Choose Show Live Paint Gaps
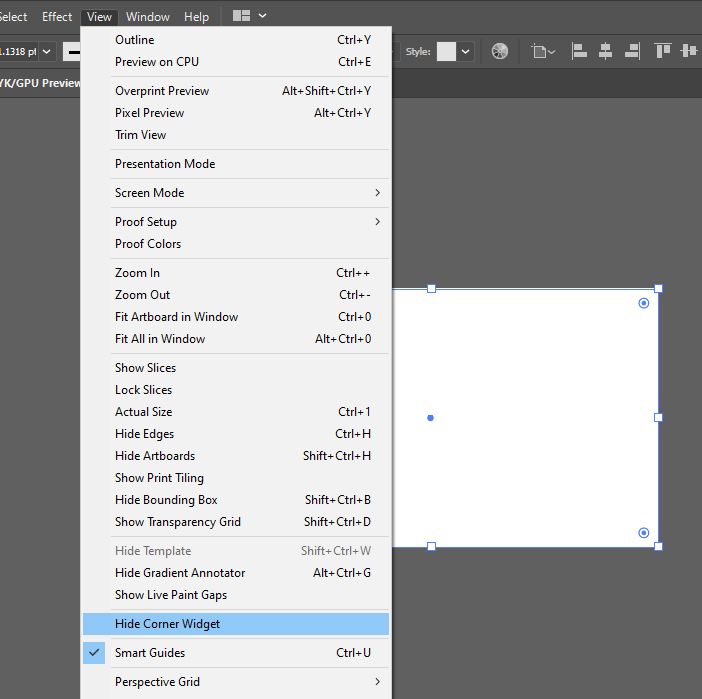 click(x=236, y=594)
